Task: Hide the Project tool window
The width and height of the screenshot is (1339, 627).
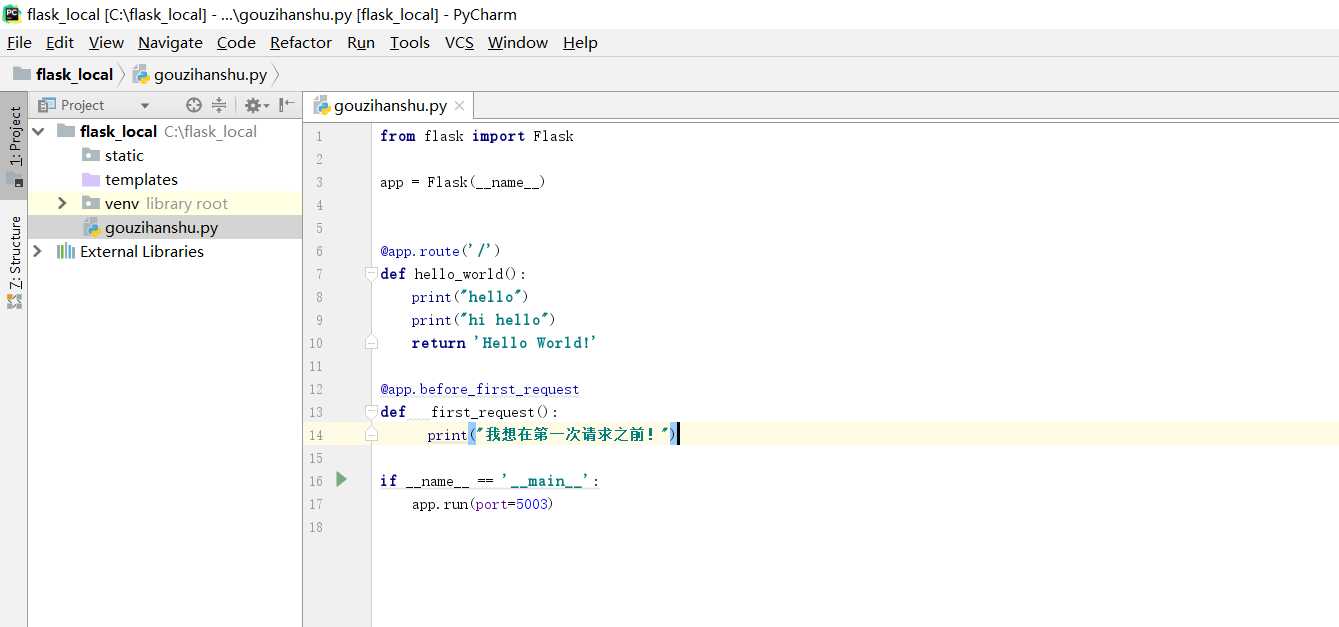Action: [x=287, y=105]
